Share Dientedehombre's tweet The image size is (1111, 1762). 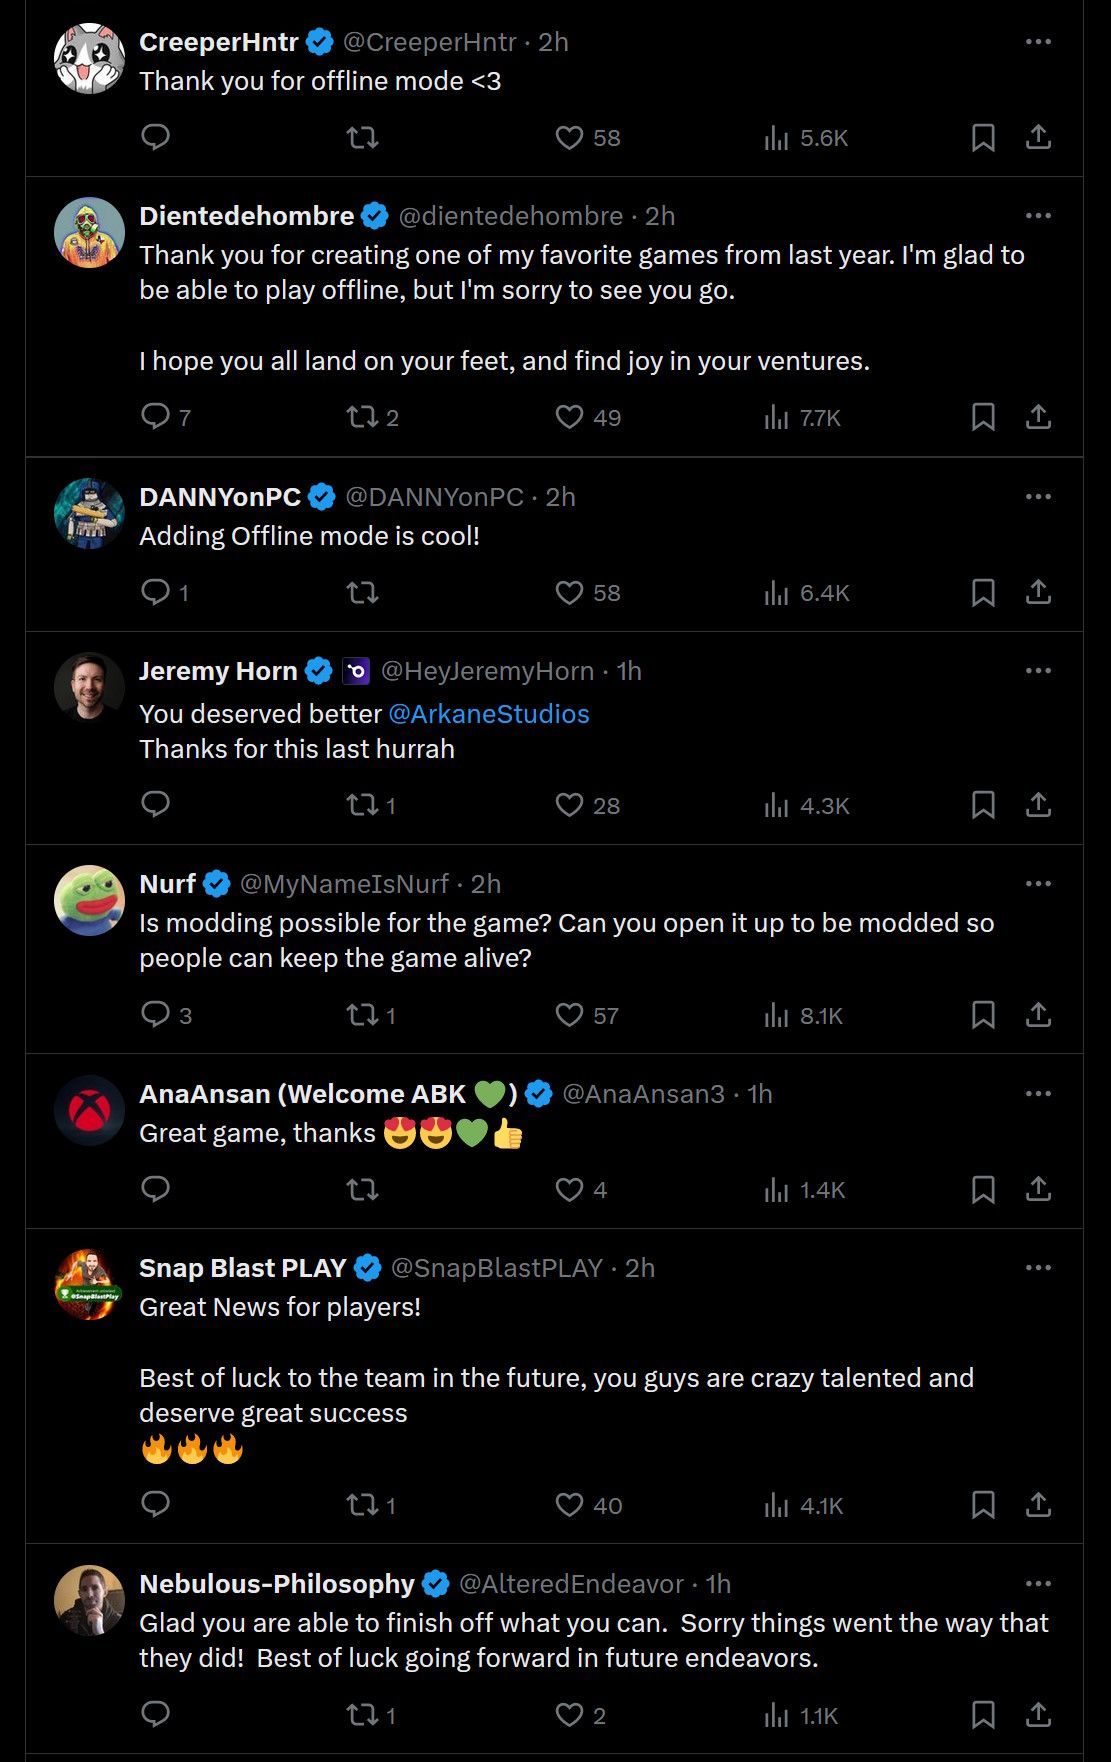pos(1038,417)
